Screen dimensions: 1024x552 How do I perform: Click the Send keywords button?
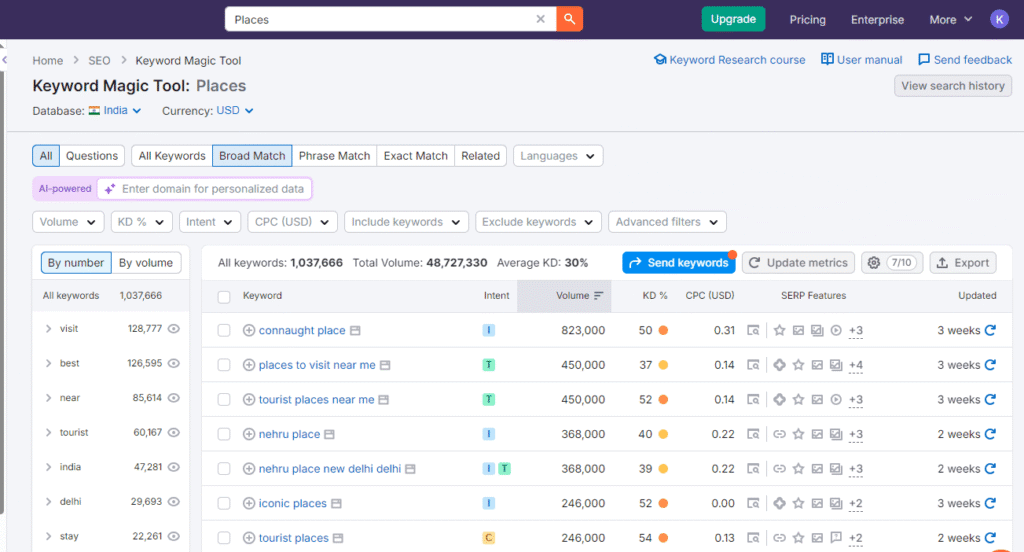[678, 263]
